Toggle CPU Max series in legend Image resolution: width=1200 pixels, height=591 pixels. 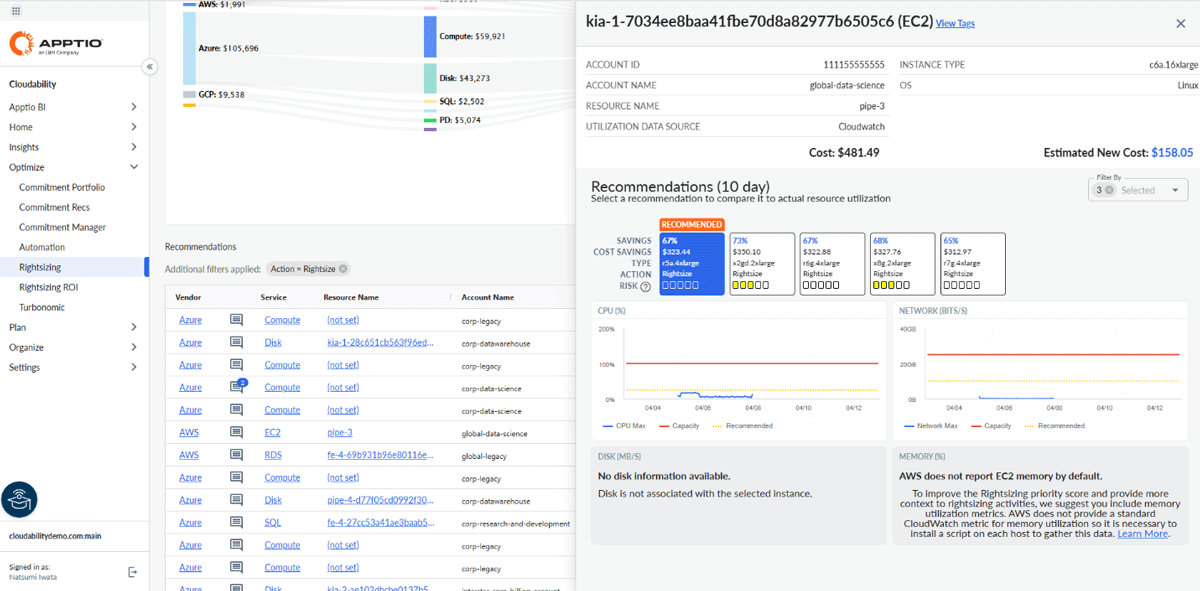(x=625, y=425)
